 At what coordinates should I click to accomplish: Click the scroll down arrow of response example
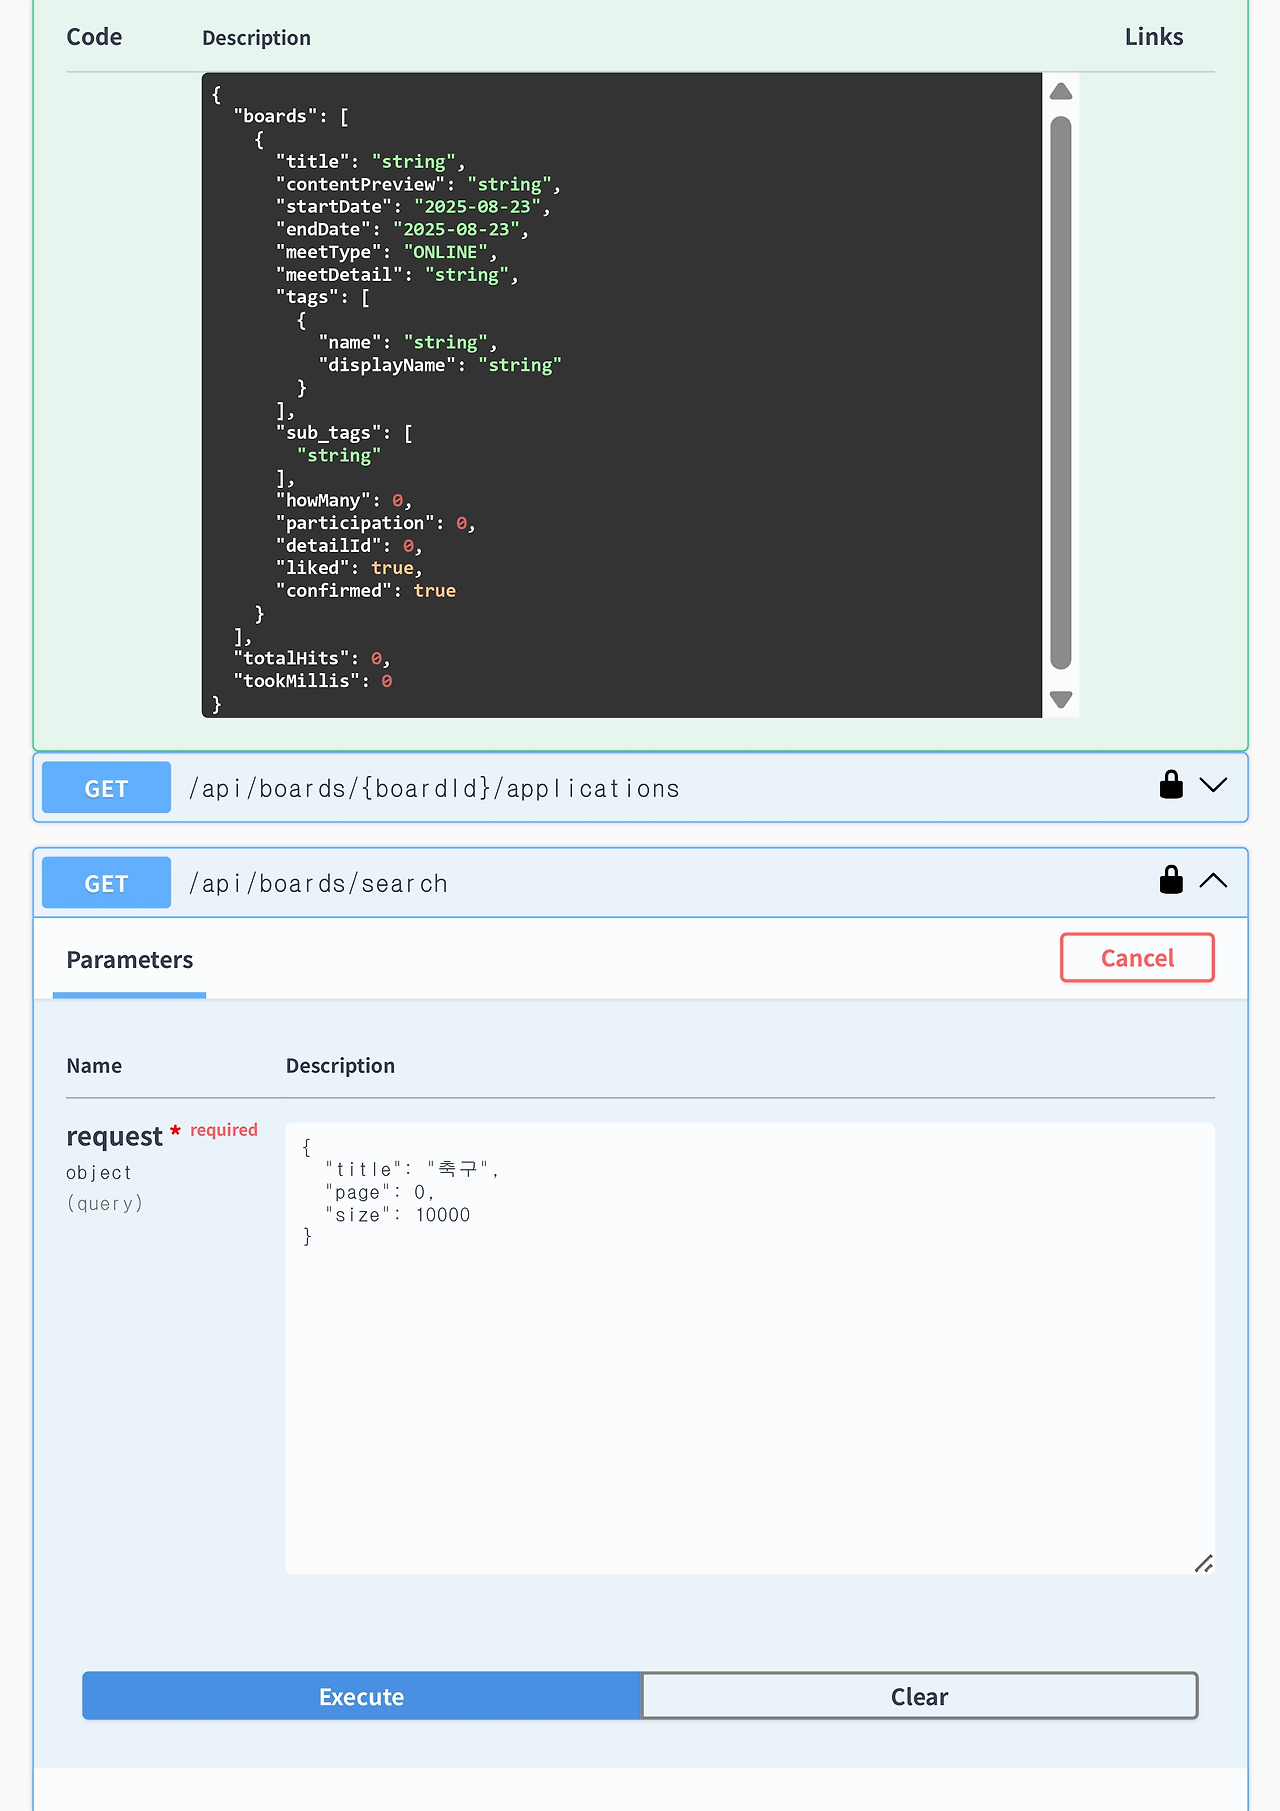click(1061, 699)
